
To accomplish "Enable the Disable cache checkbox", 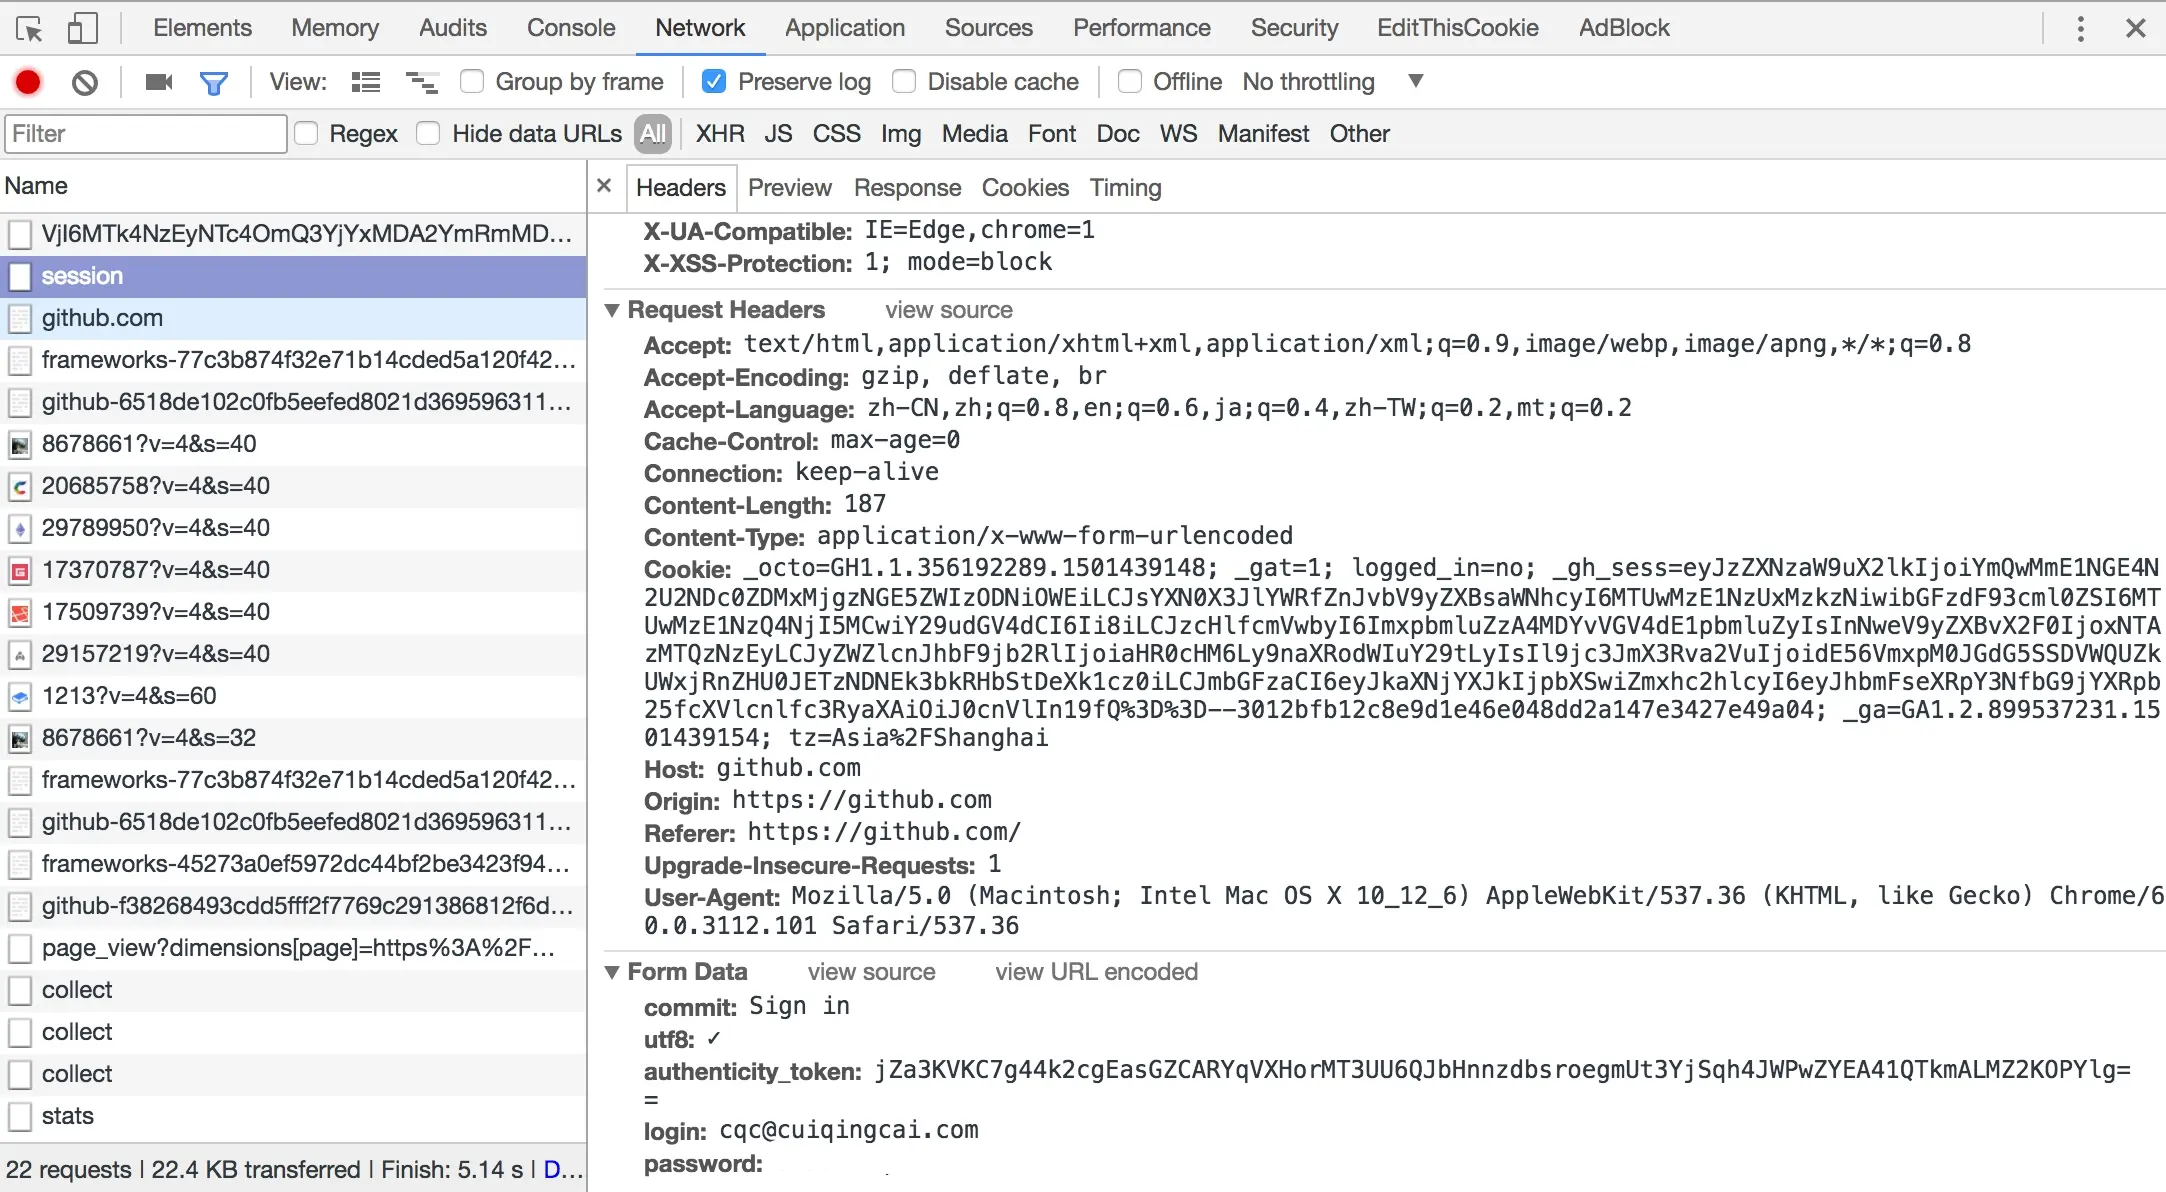I will tap(904, 81).
